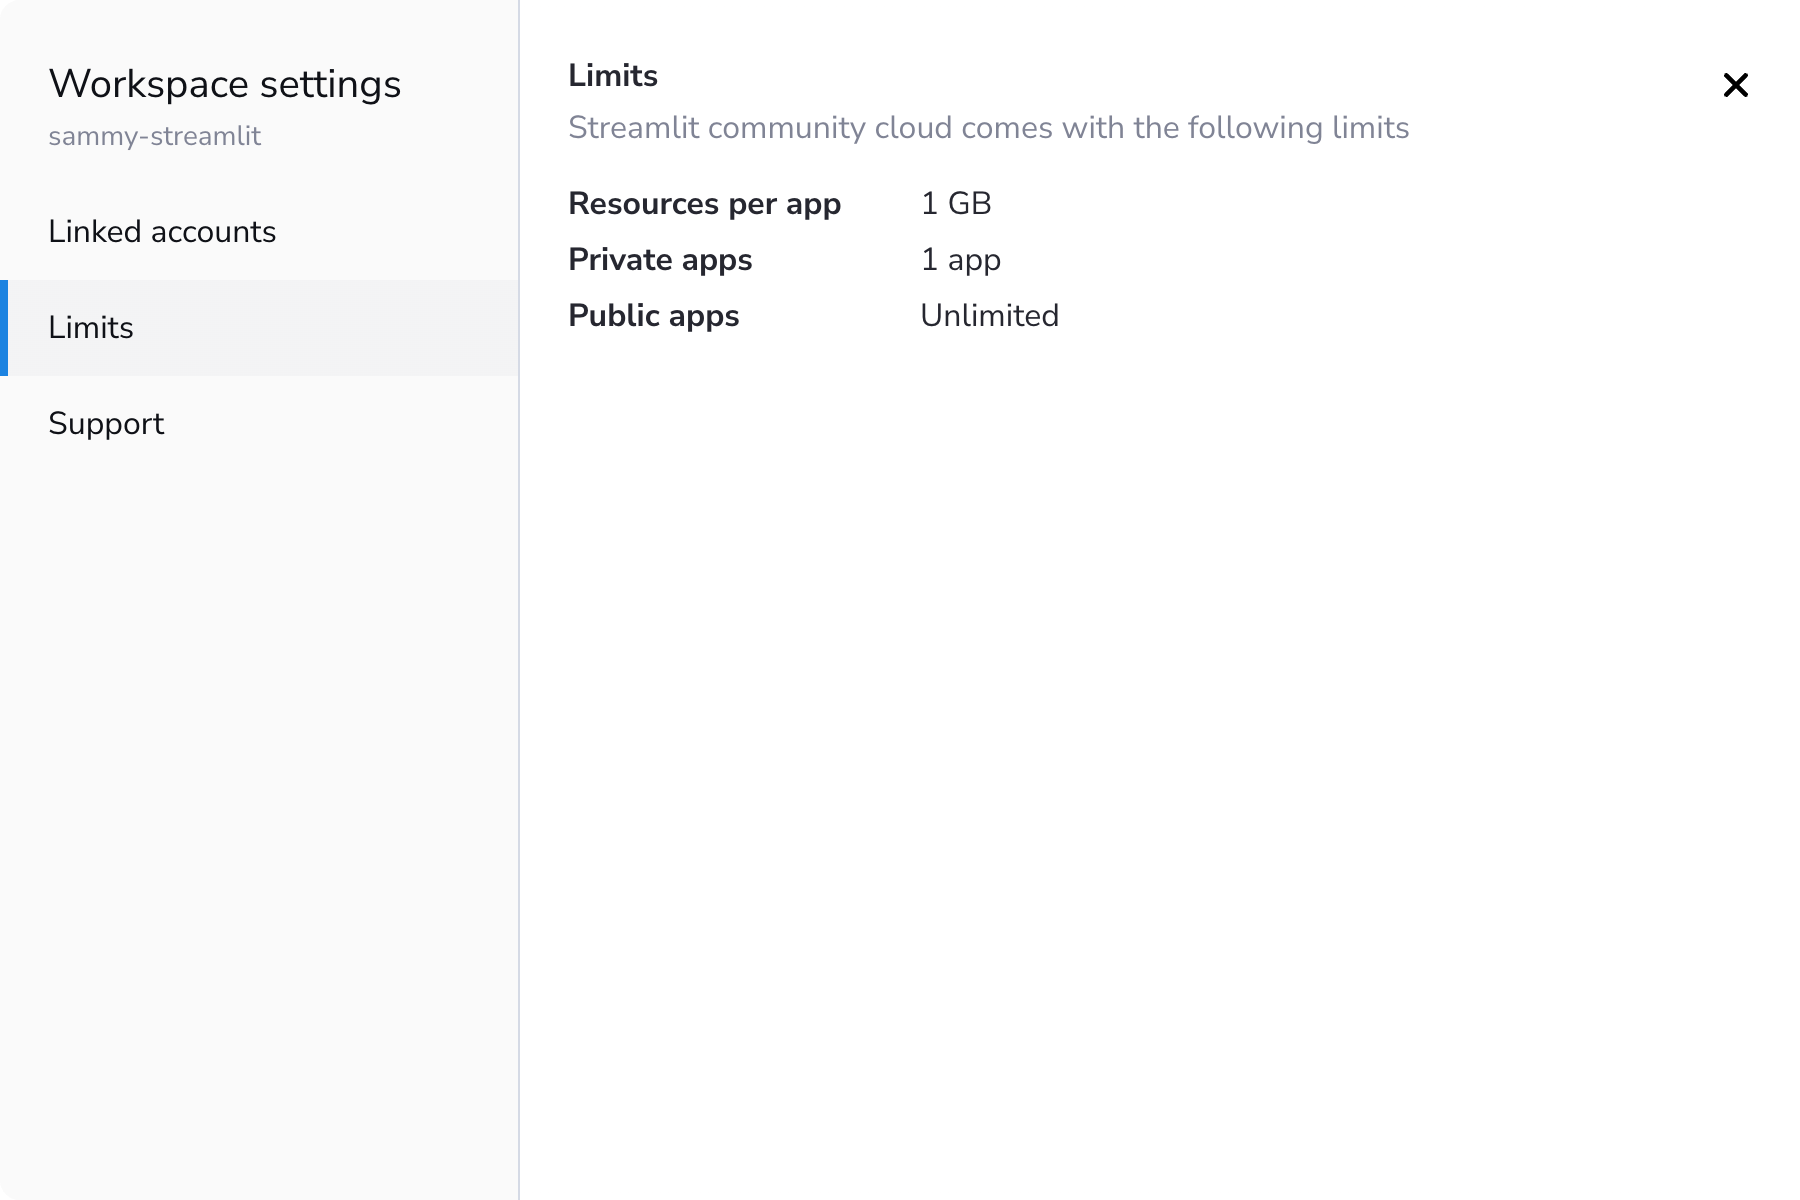Close the Workspace settings dialog

[1736, 85]
